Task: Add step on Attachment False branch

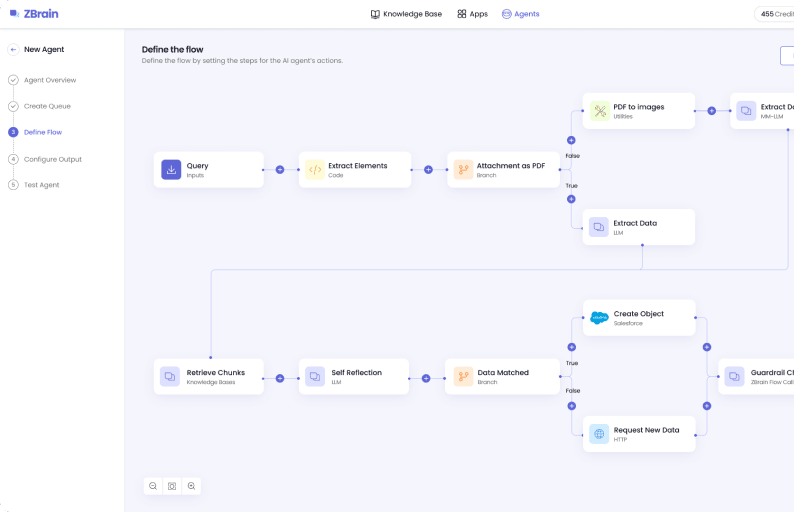Action: (x=571, y=140)
